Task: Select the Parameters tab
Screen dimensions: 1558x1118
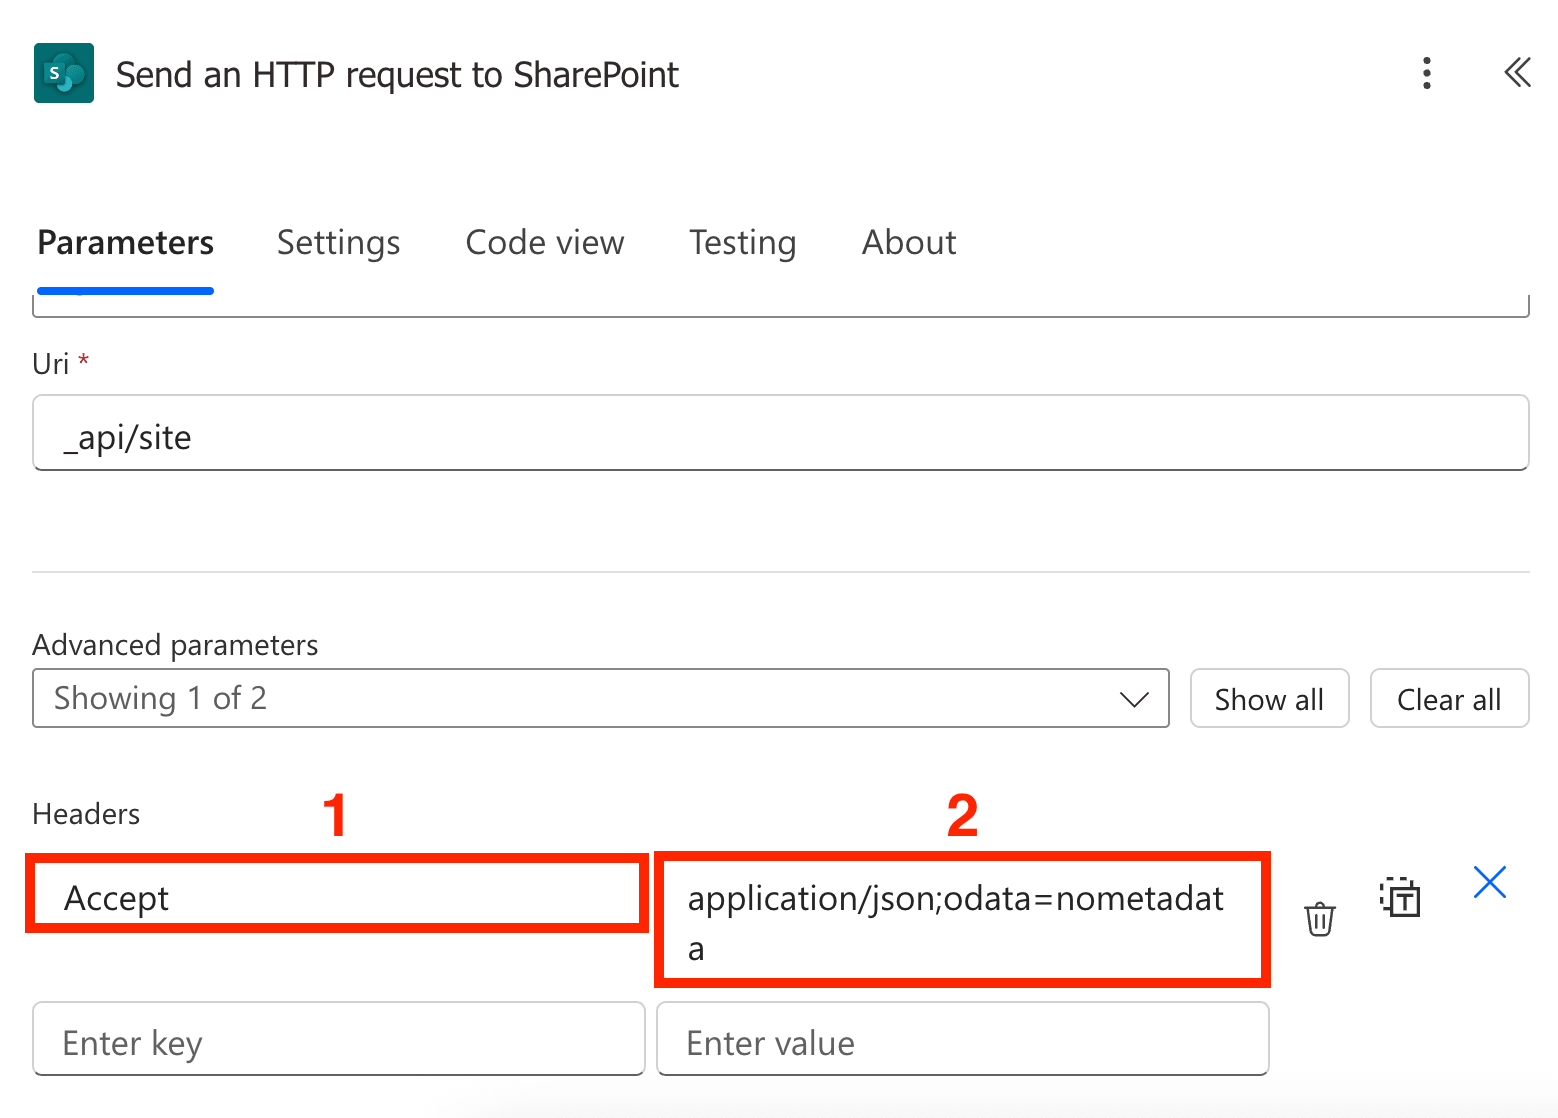Action: pyautogui.click(x=126, y=243)
